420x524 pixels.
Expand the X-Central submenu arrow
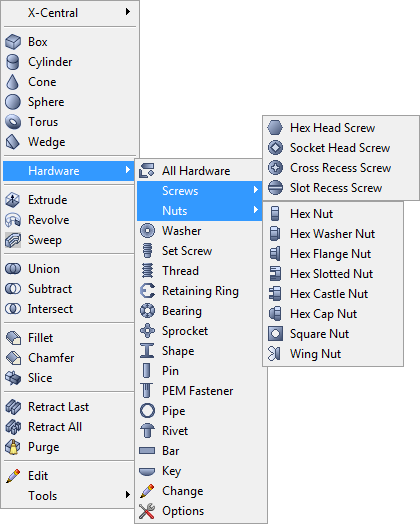pos(128,12)
